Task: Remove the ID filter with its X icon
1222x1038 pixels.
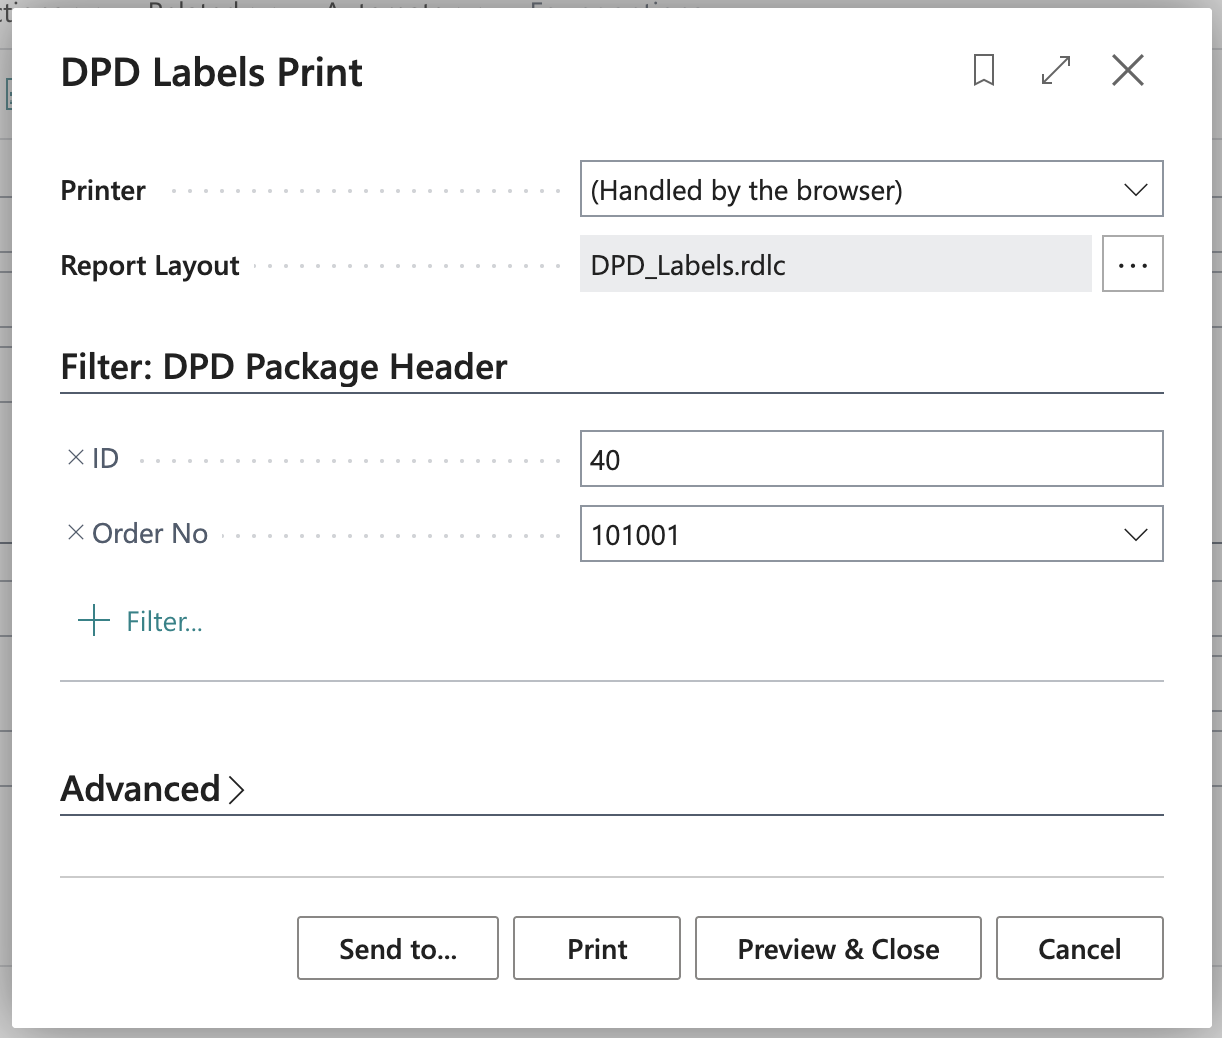Action: point(75,458)
